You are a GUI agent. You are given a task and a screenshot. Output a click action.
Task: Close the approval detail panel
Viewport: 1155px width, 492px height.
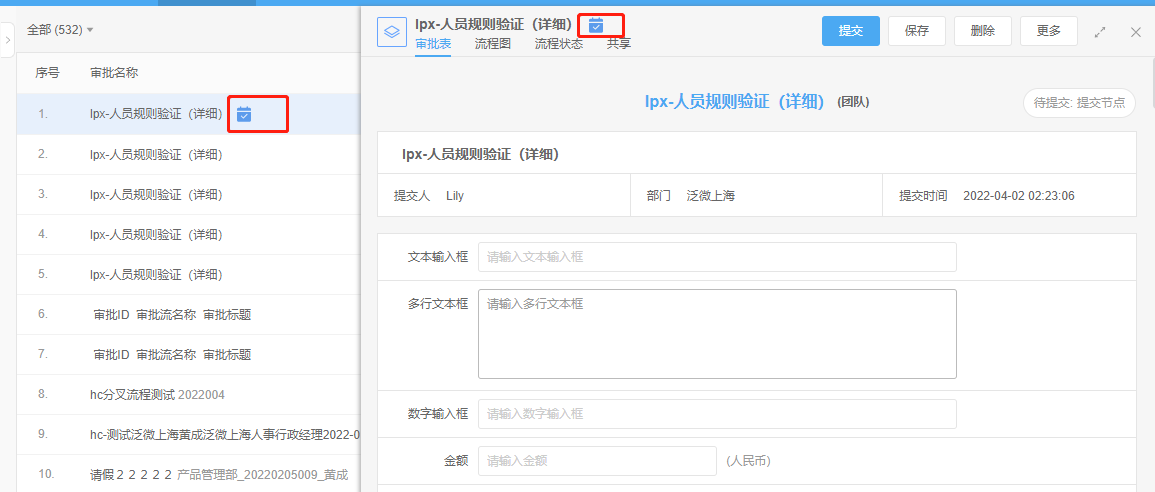tap(1136, 32)
